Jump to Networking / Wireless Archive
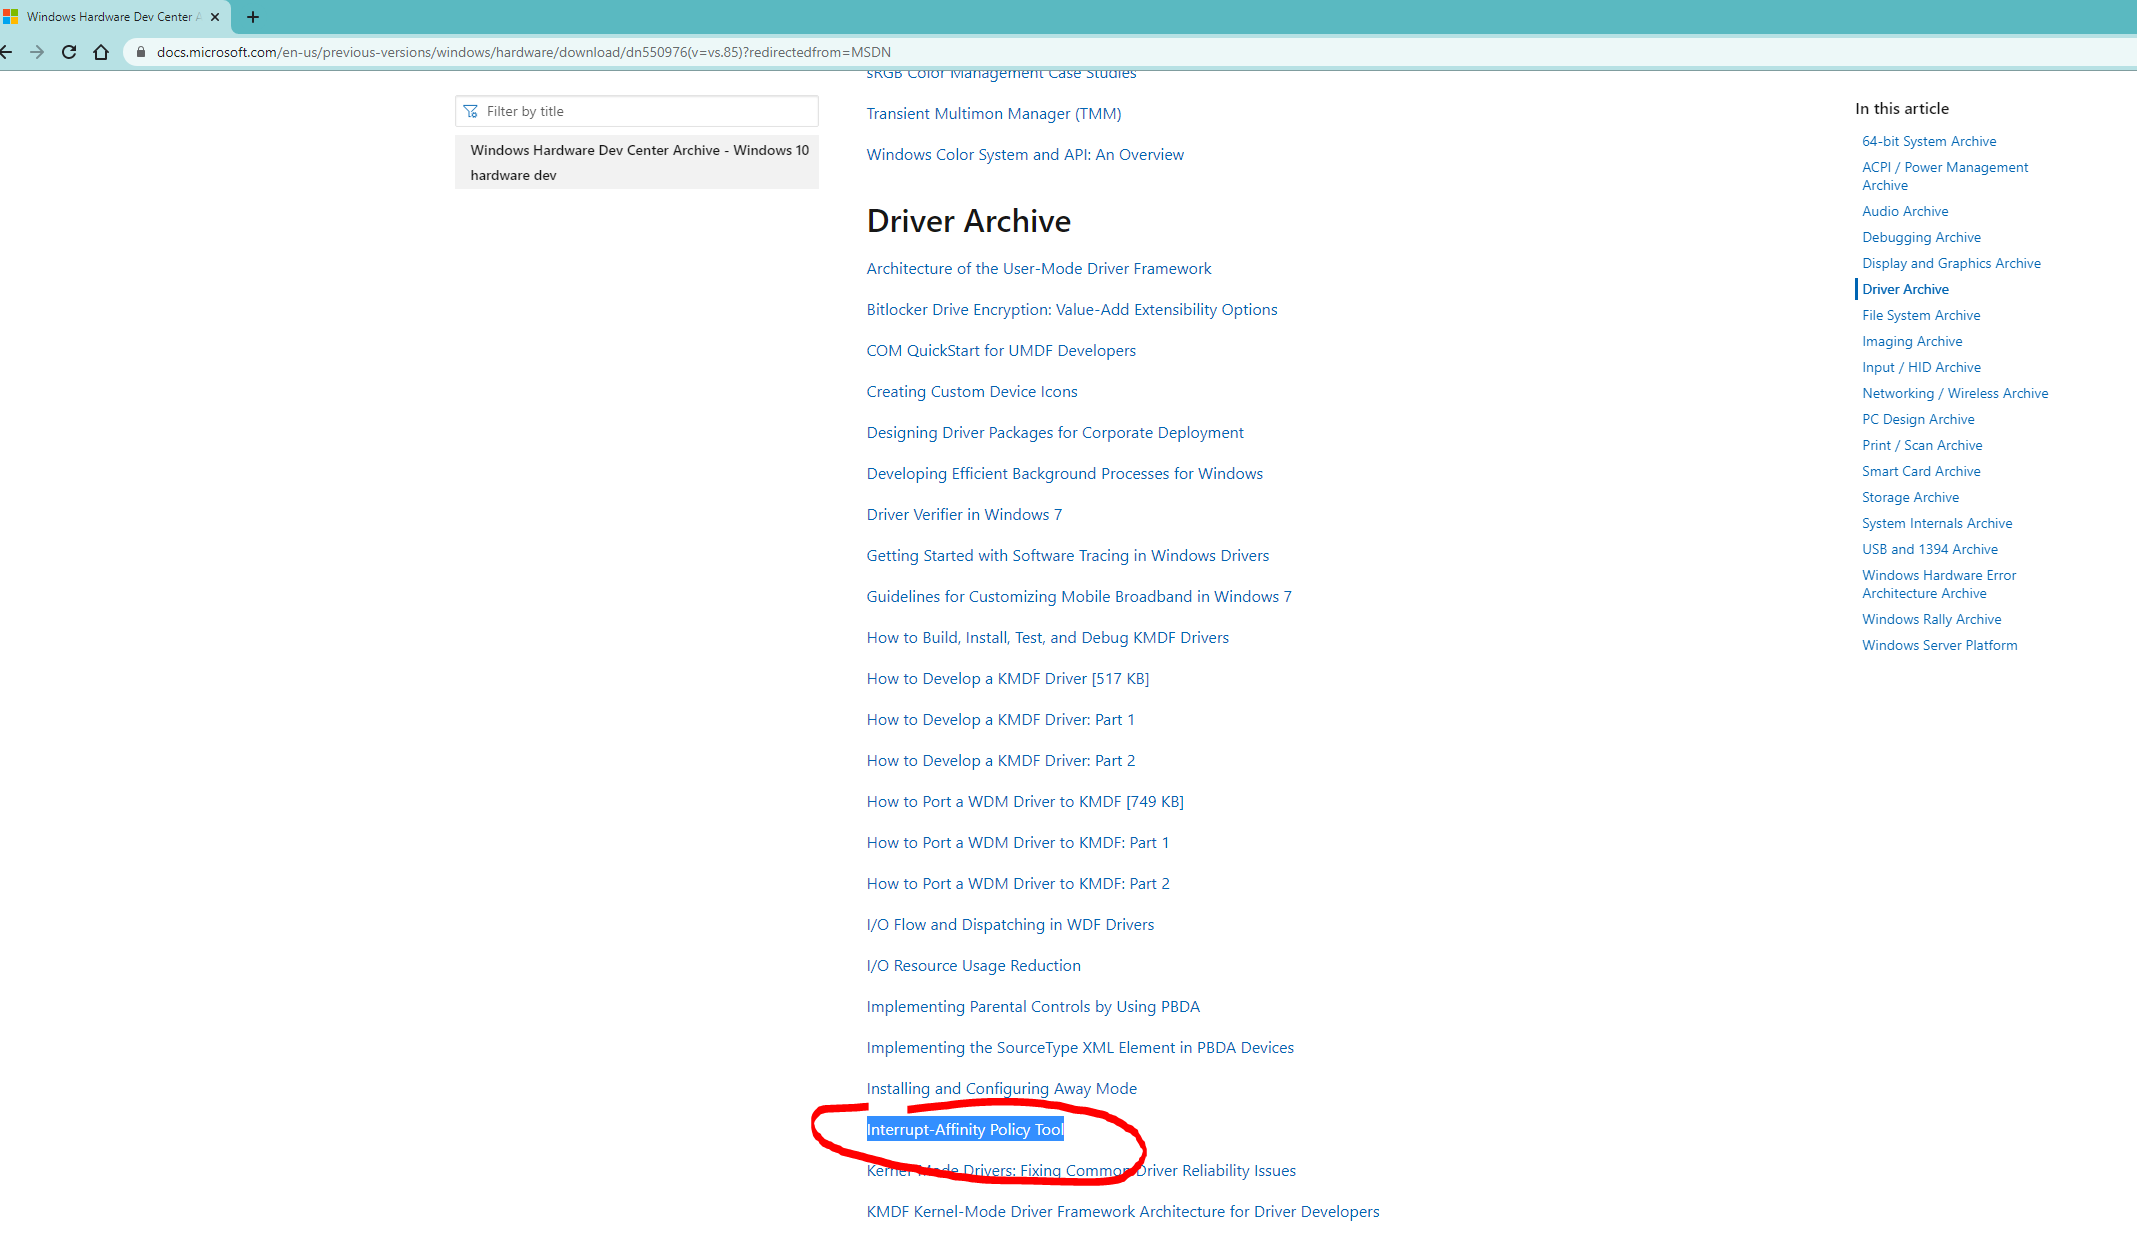 click(x=1955, y=394)
